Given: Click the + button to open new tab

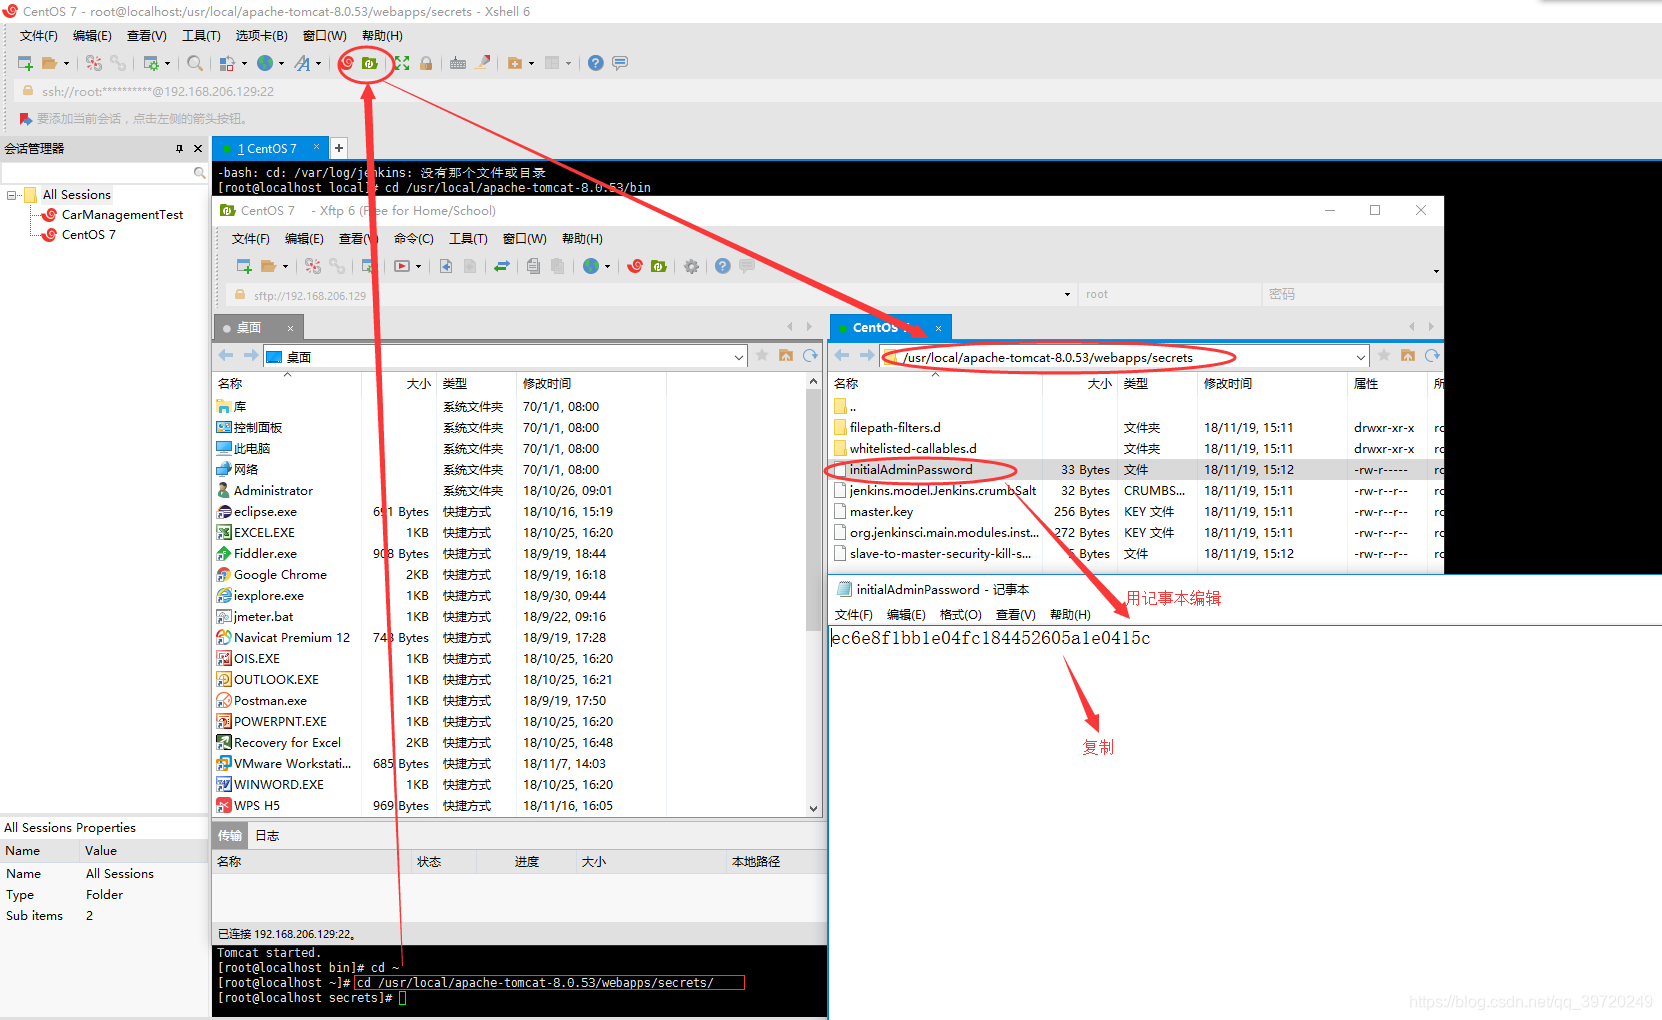Looking at the screenshot, I should click(339, 147).
